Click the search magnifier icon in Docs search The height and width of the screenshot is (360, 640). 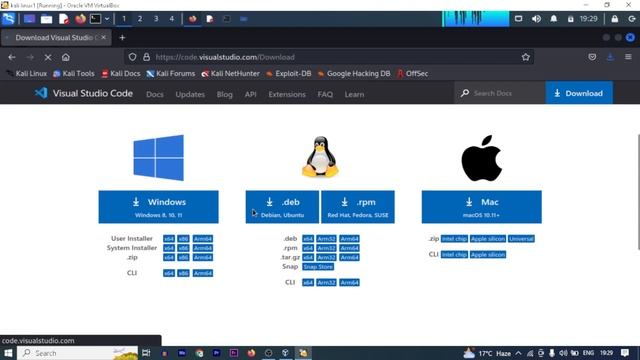point(465,93)
